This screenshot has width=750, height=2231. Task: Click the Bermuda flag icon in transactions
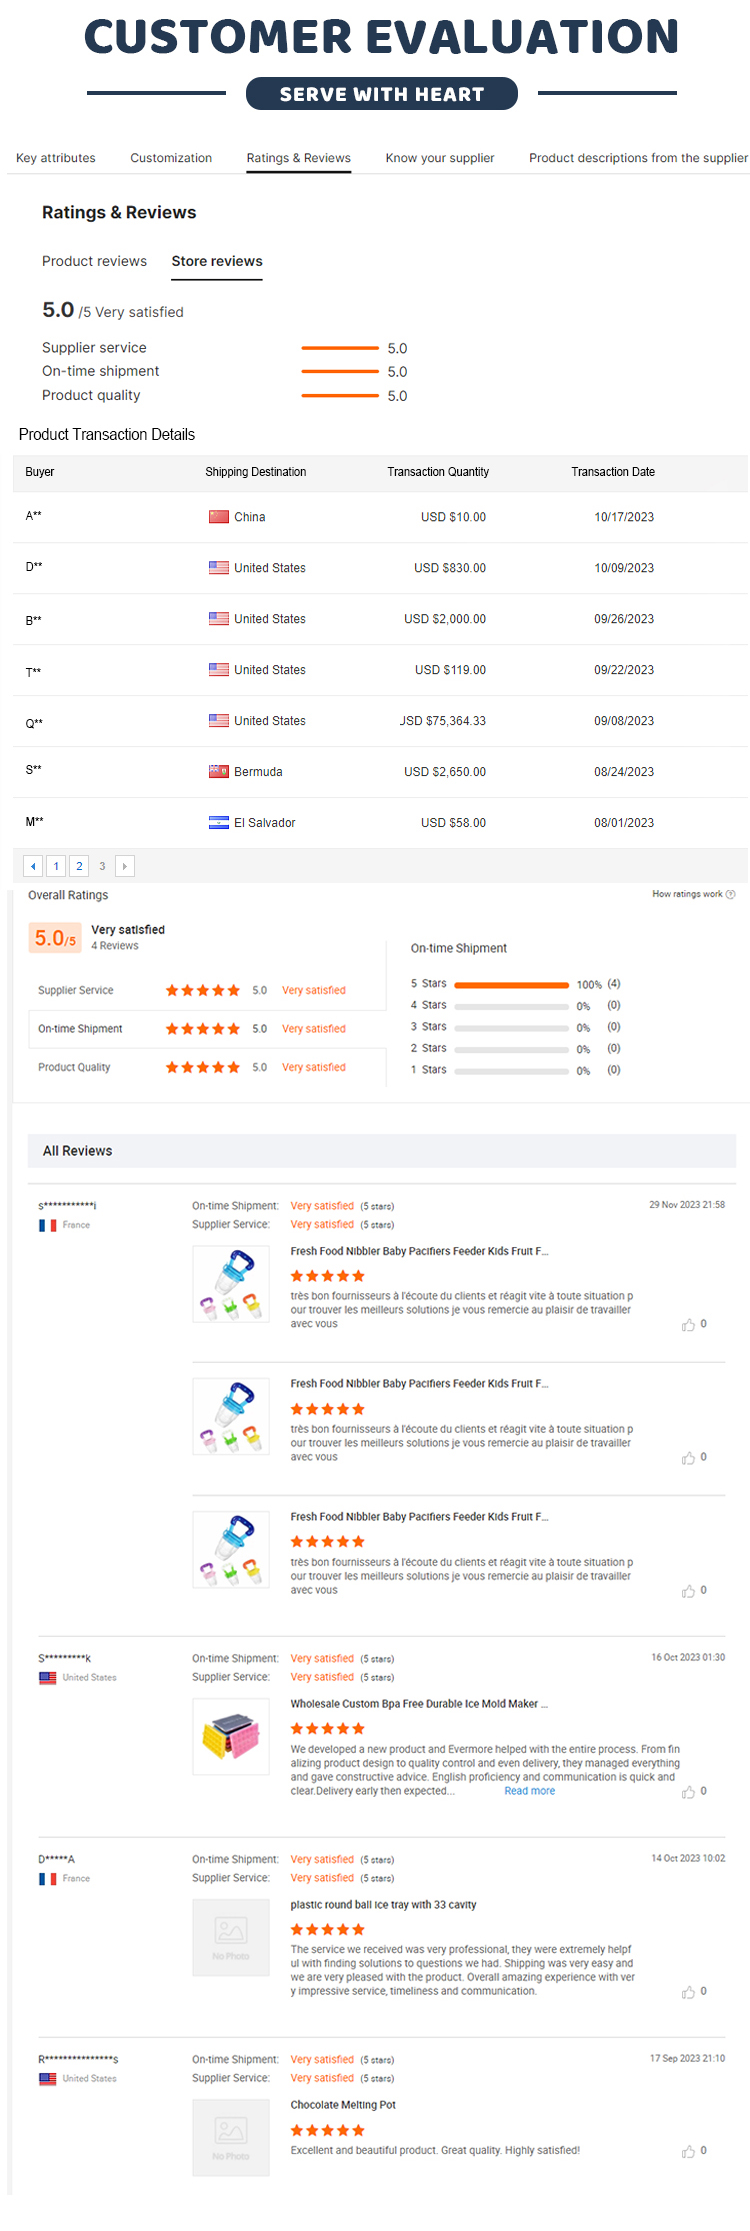(x=219, y=772)
